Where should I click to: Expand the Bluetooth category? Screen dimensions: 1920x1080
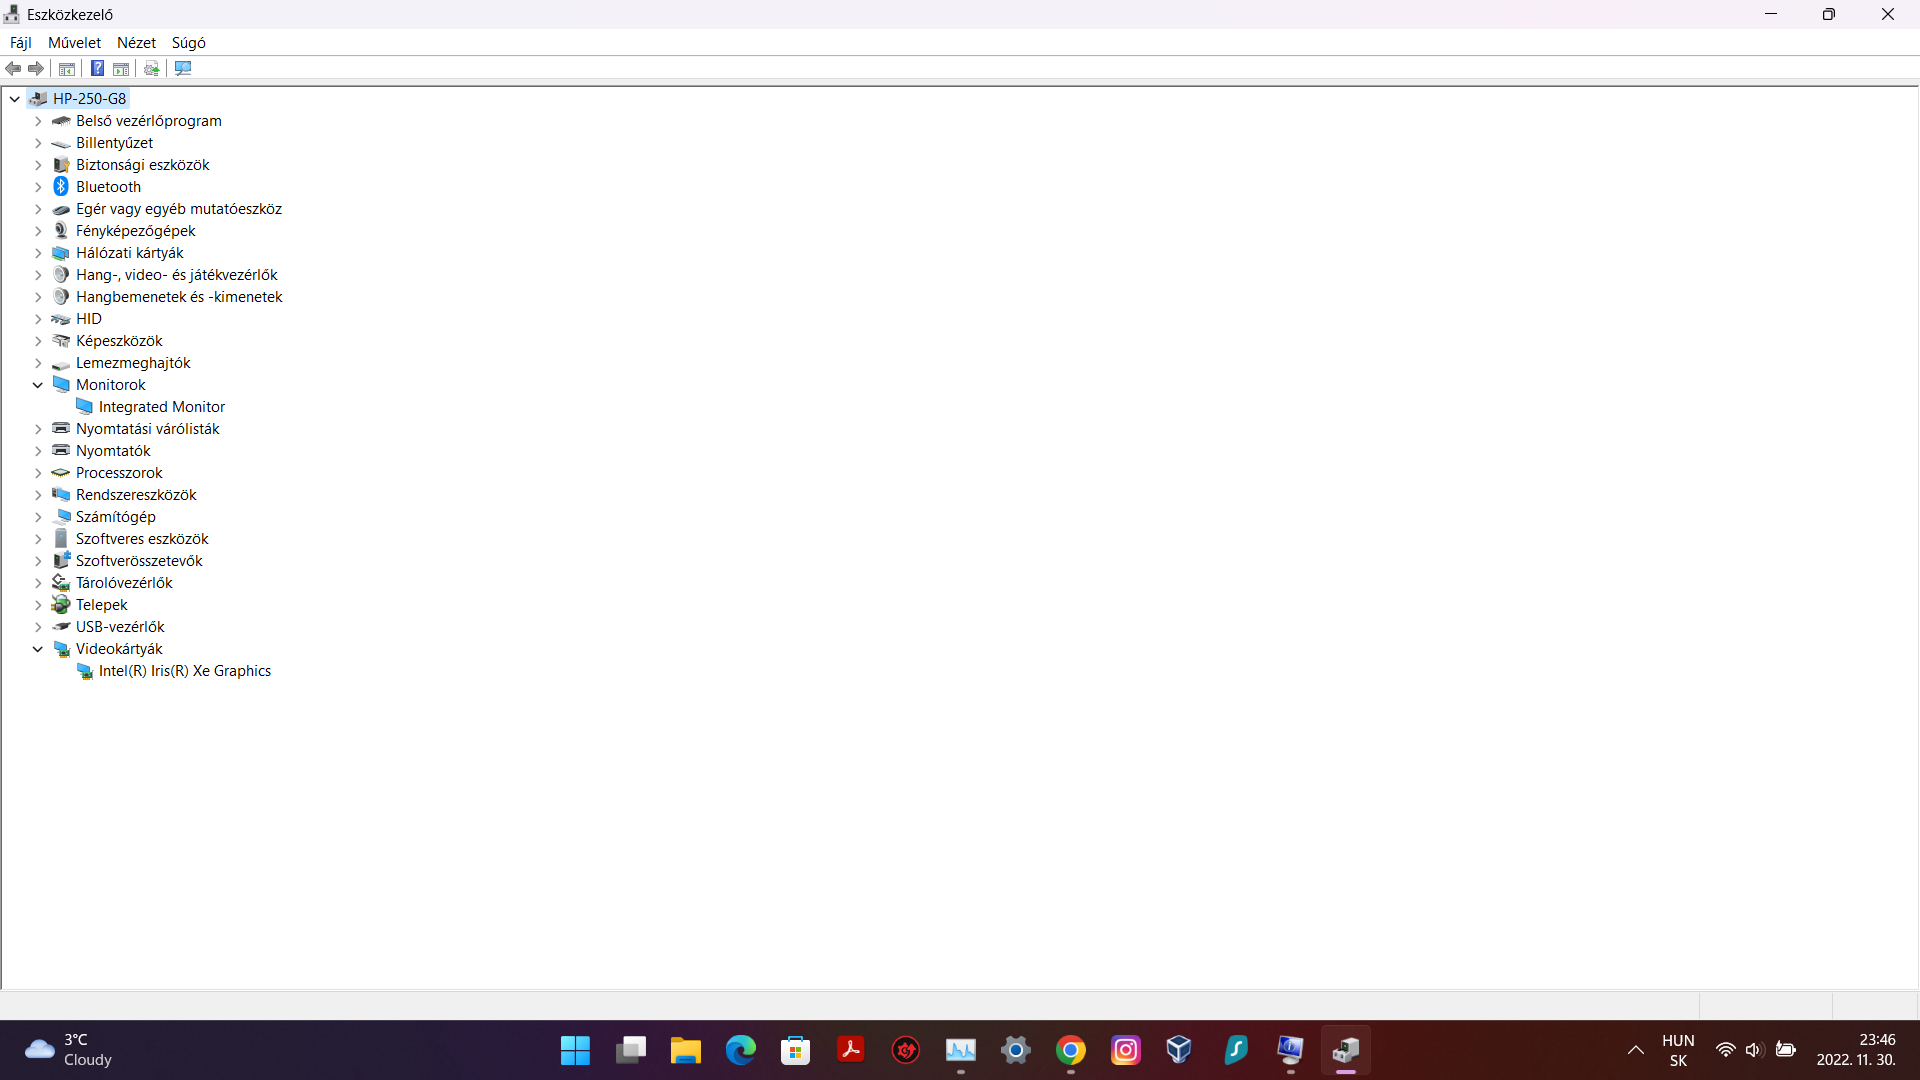point(38,187)
